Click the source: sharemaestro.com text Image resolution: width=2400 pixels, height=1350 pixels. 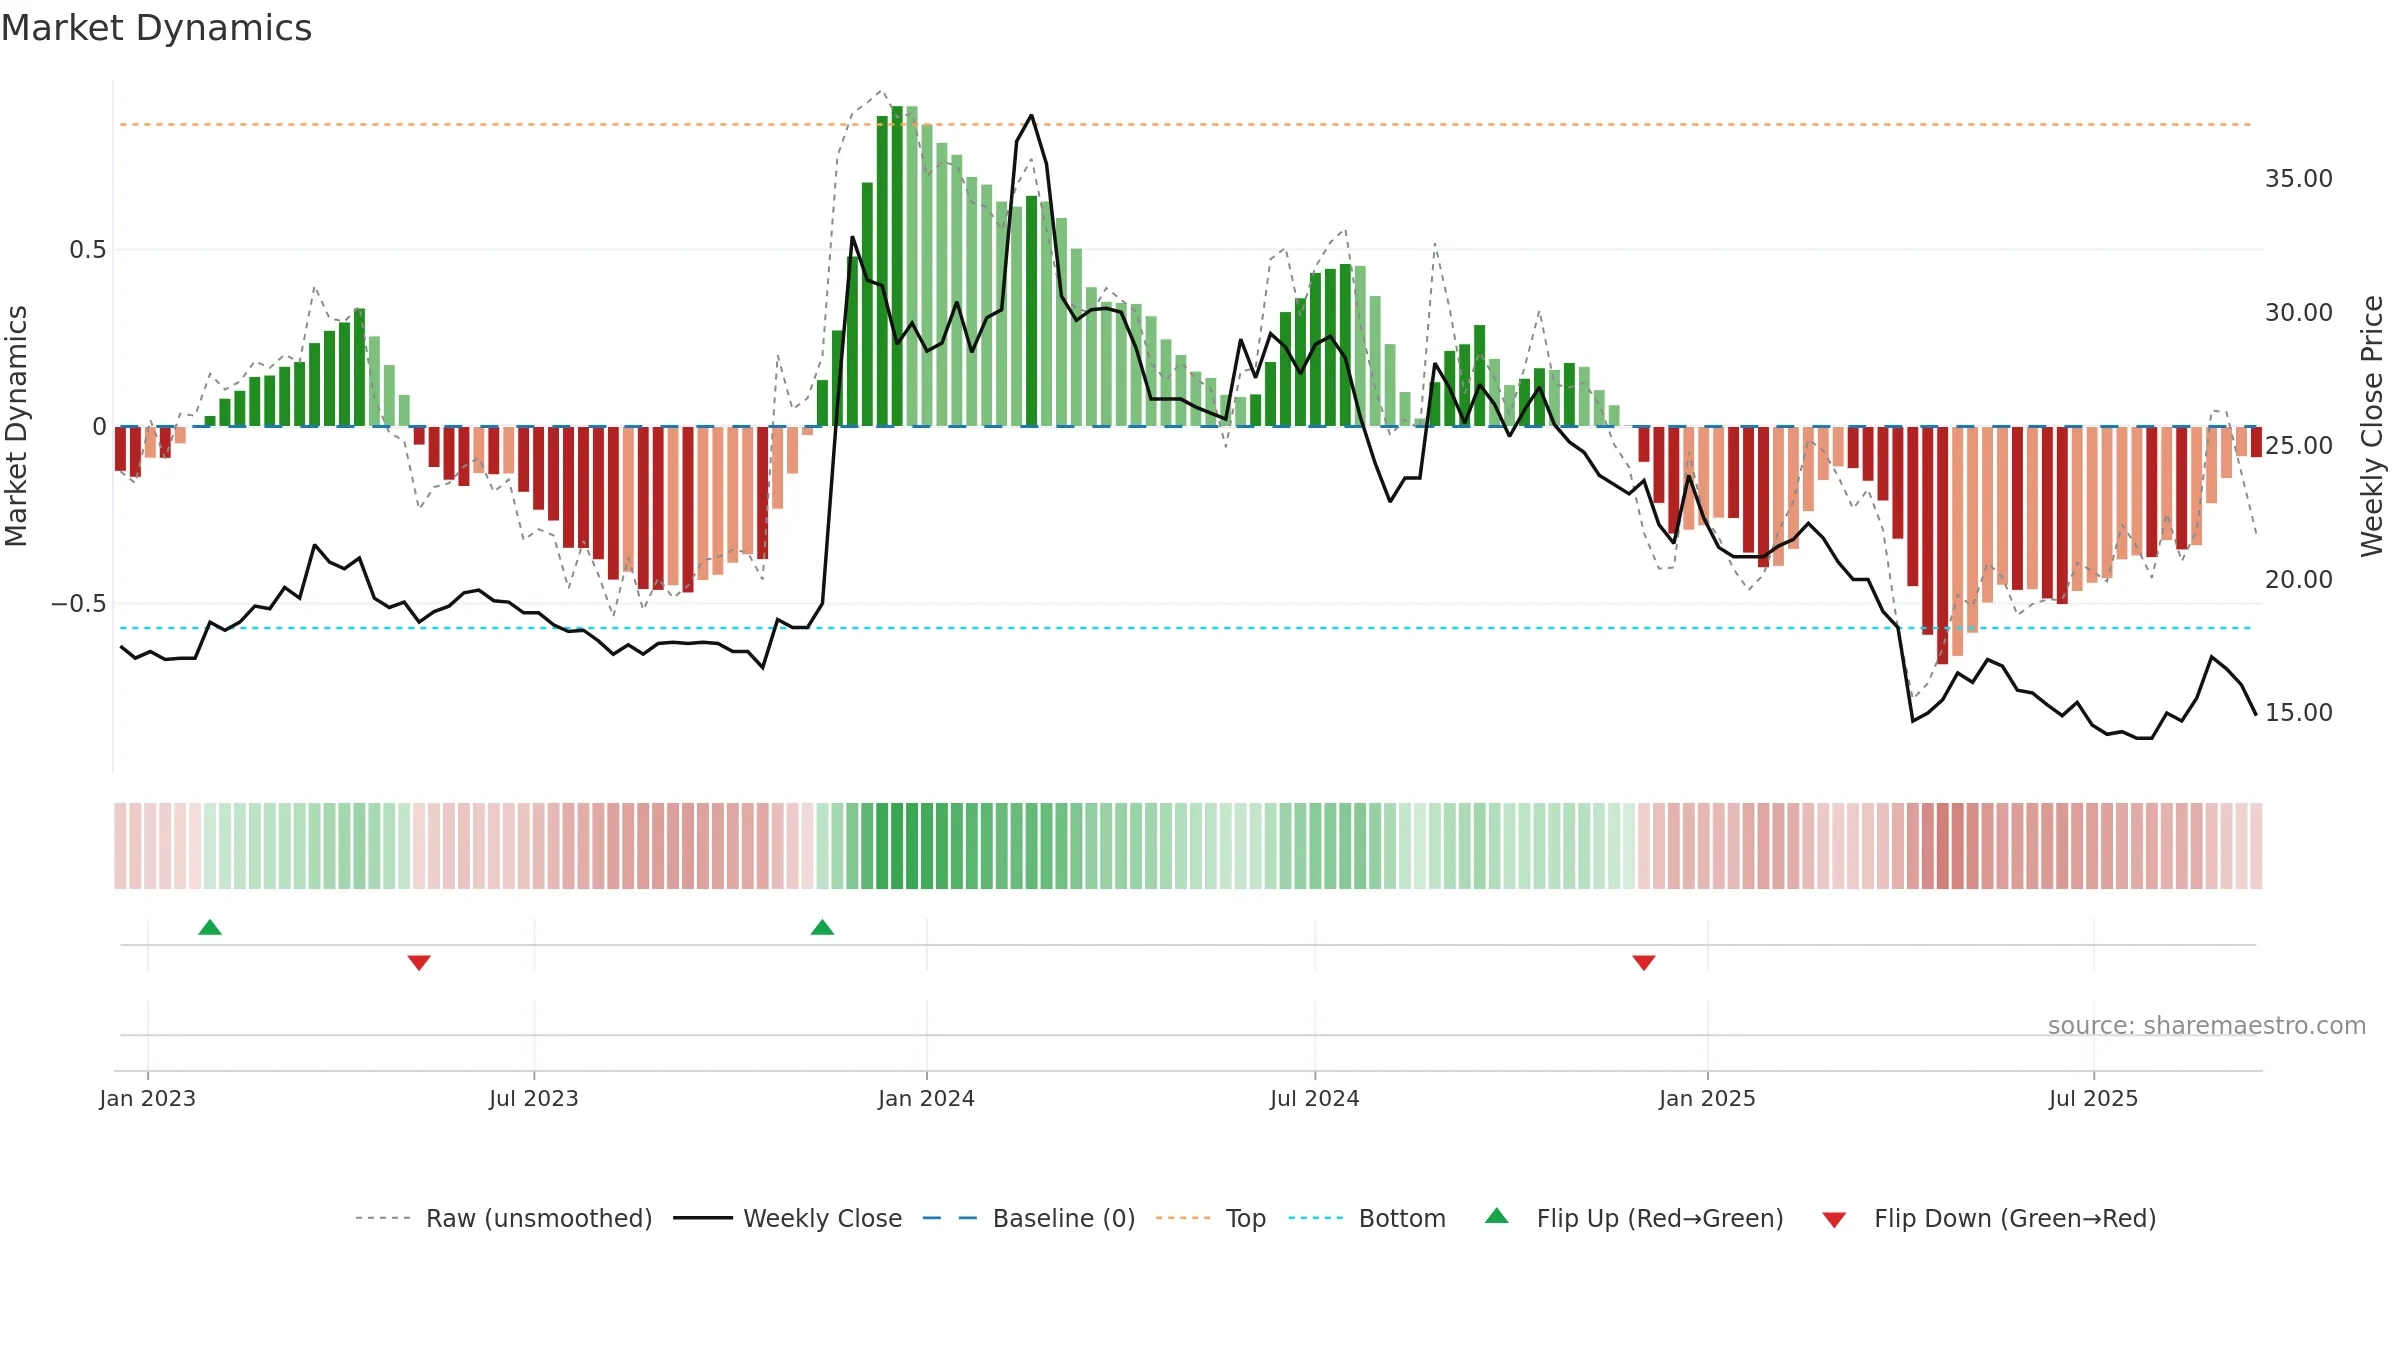coord(2207,1025)
